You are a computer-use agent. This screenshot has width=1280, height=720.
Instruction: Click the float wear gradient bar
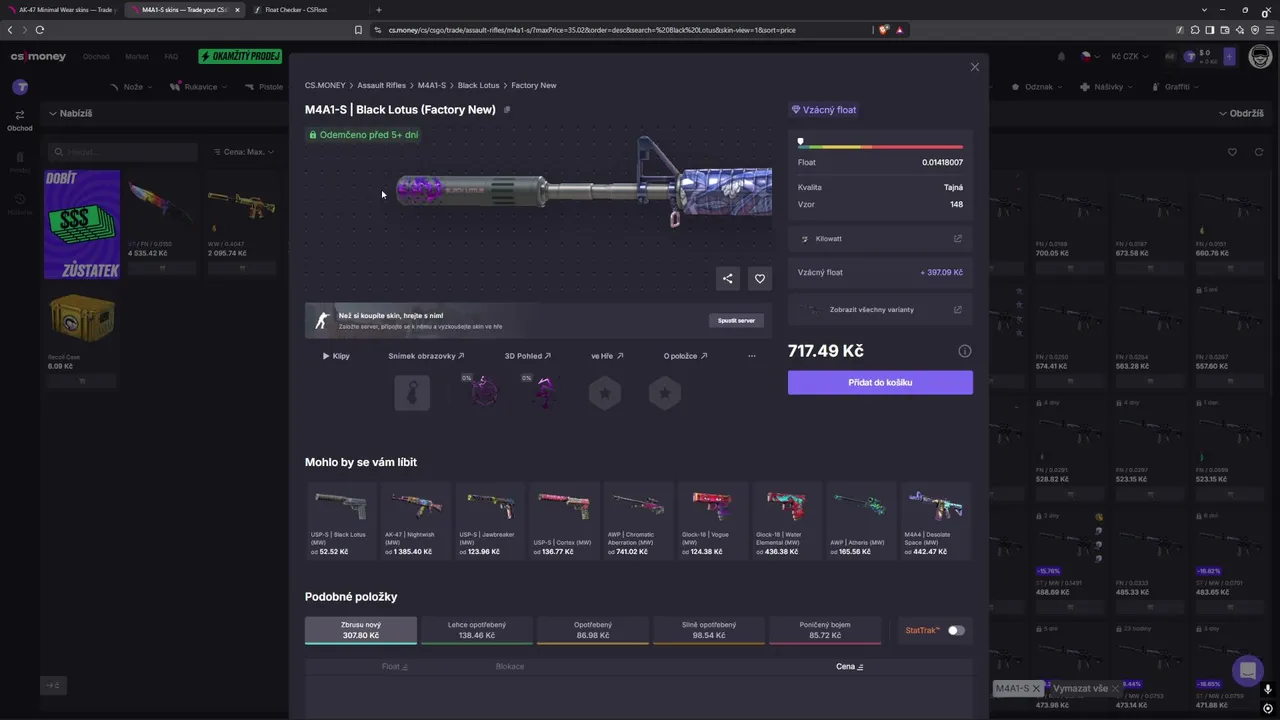[x=880, y=147]
